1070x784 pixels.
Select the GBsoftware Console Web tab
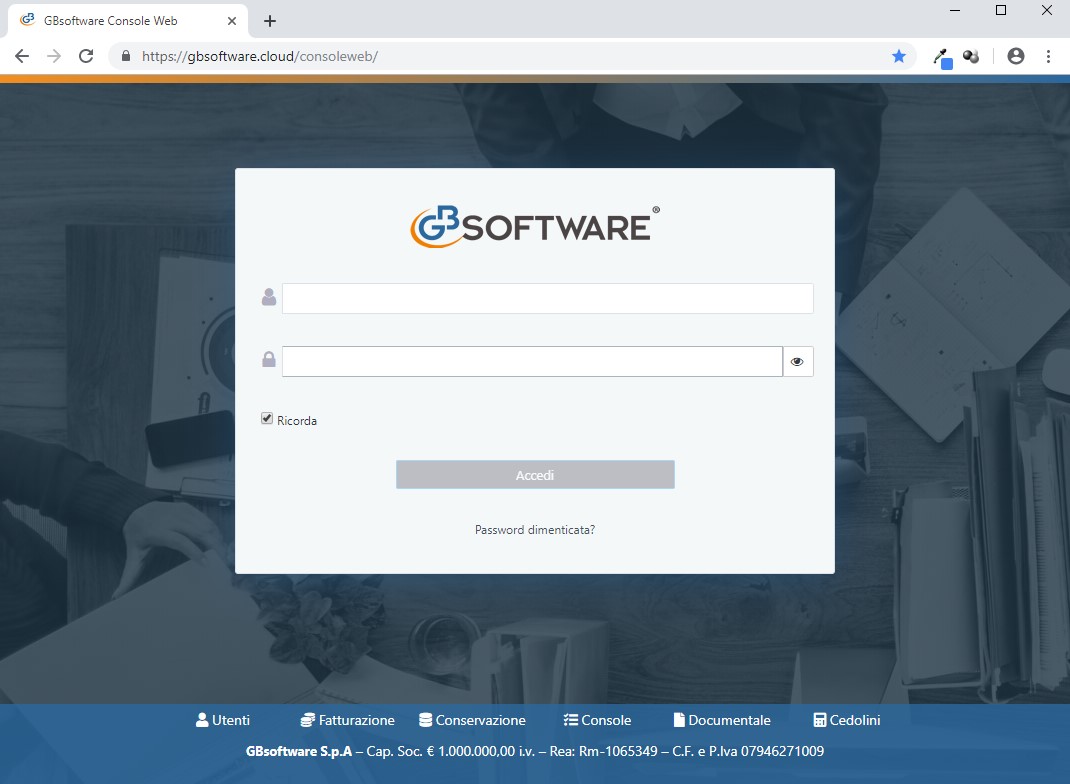[128, 21]
